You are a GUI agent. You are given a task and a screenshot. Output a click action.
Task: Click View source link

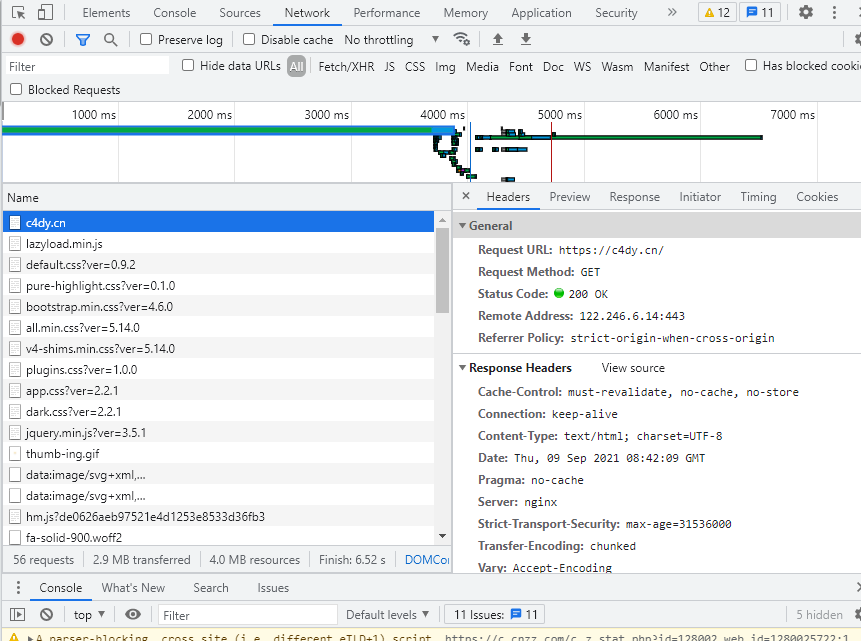tap(633, 368)
